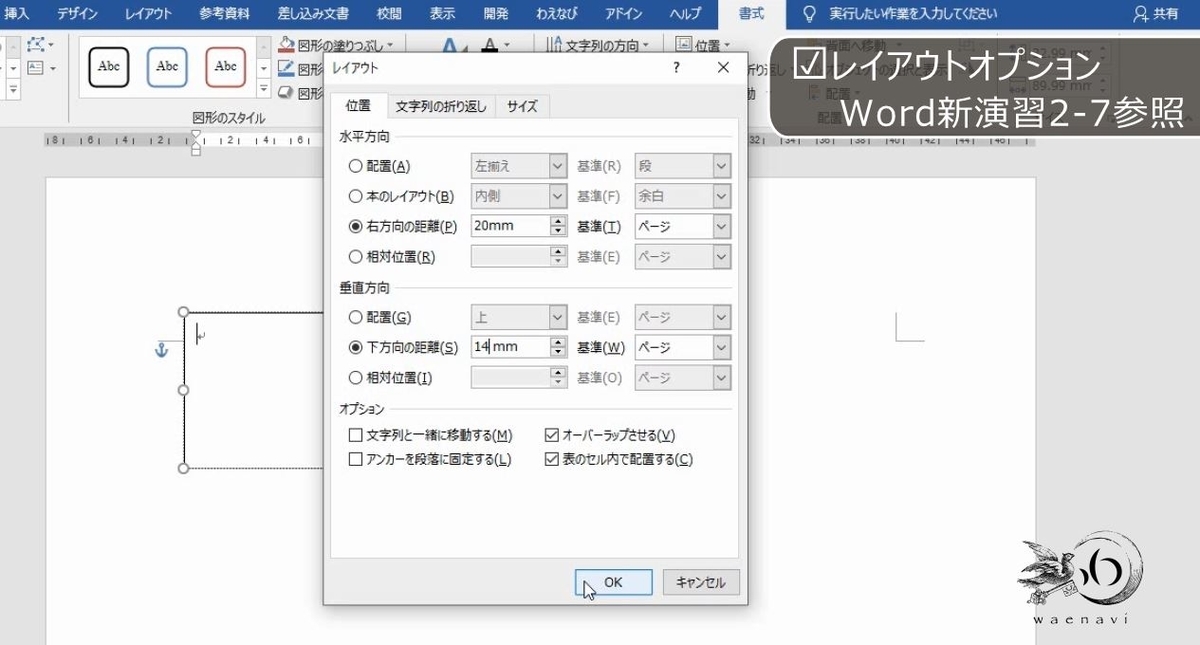The height and width of the screenshot is (645, 1200).
Task: Toggle 文字列と一緒に移動する(M) checkbox
Action: tap(355, 435)
